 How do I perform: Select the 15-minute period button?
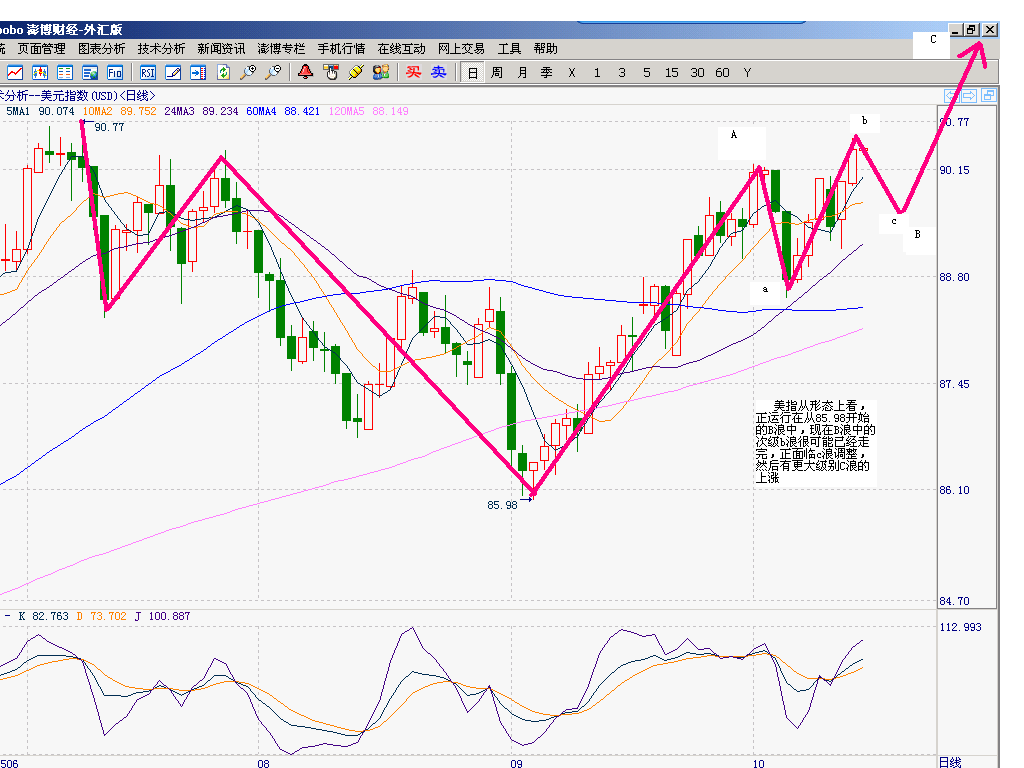(671, 72)
